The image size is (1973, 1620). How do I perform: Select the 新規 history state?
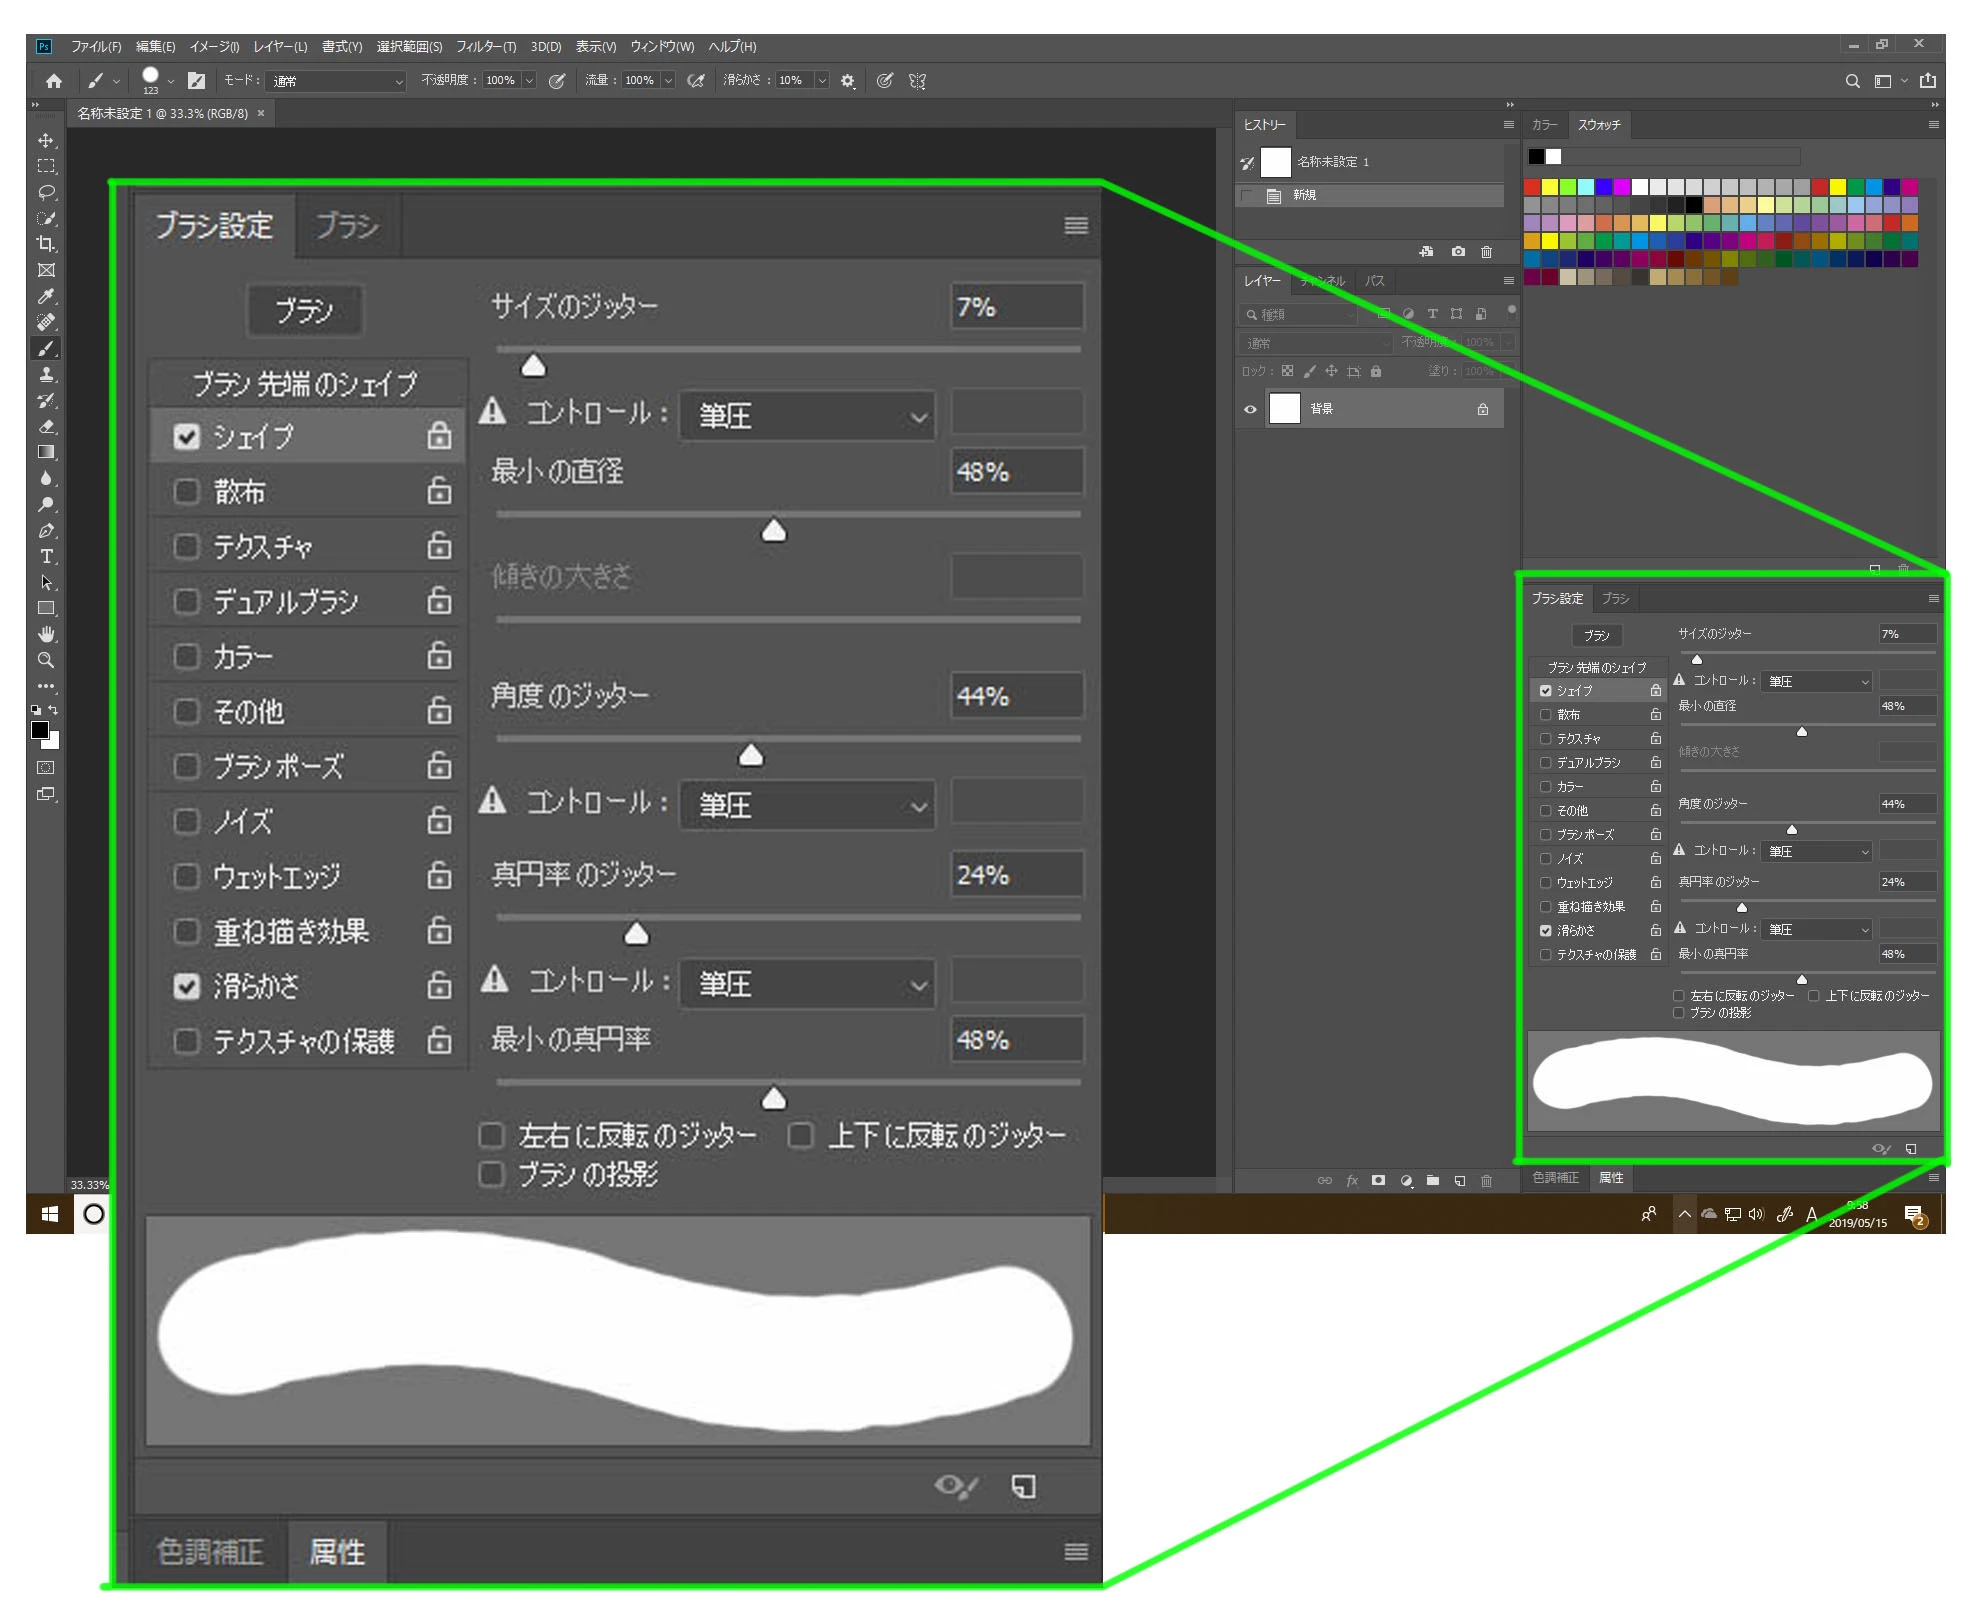(x=1371, y=196)
